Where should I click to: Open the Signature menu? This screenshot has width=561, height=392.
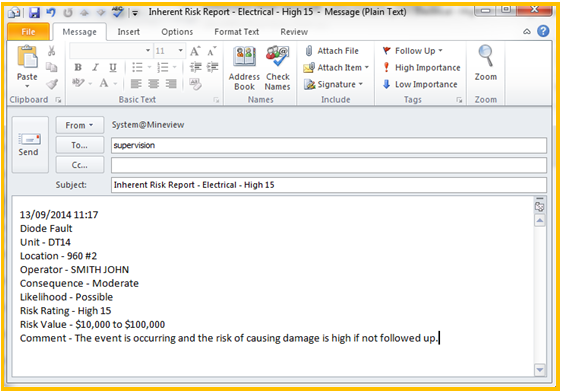tap(333, 84)
